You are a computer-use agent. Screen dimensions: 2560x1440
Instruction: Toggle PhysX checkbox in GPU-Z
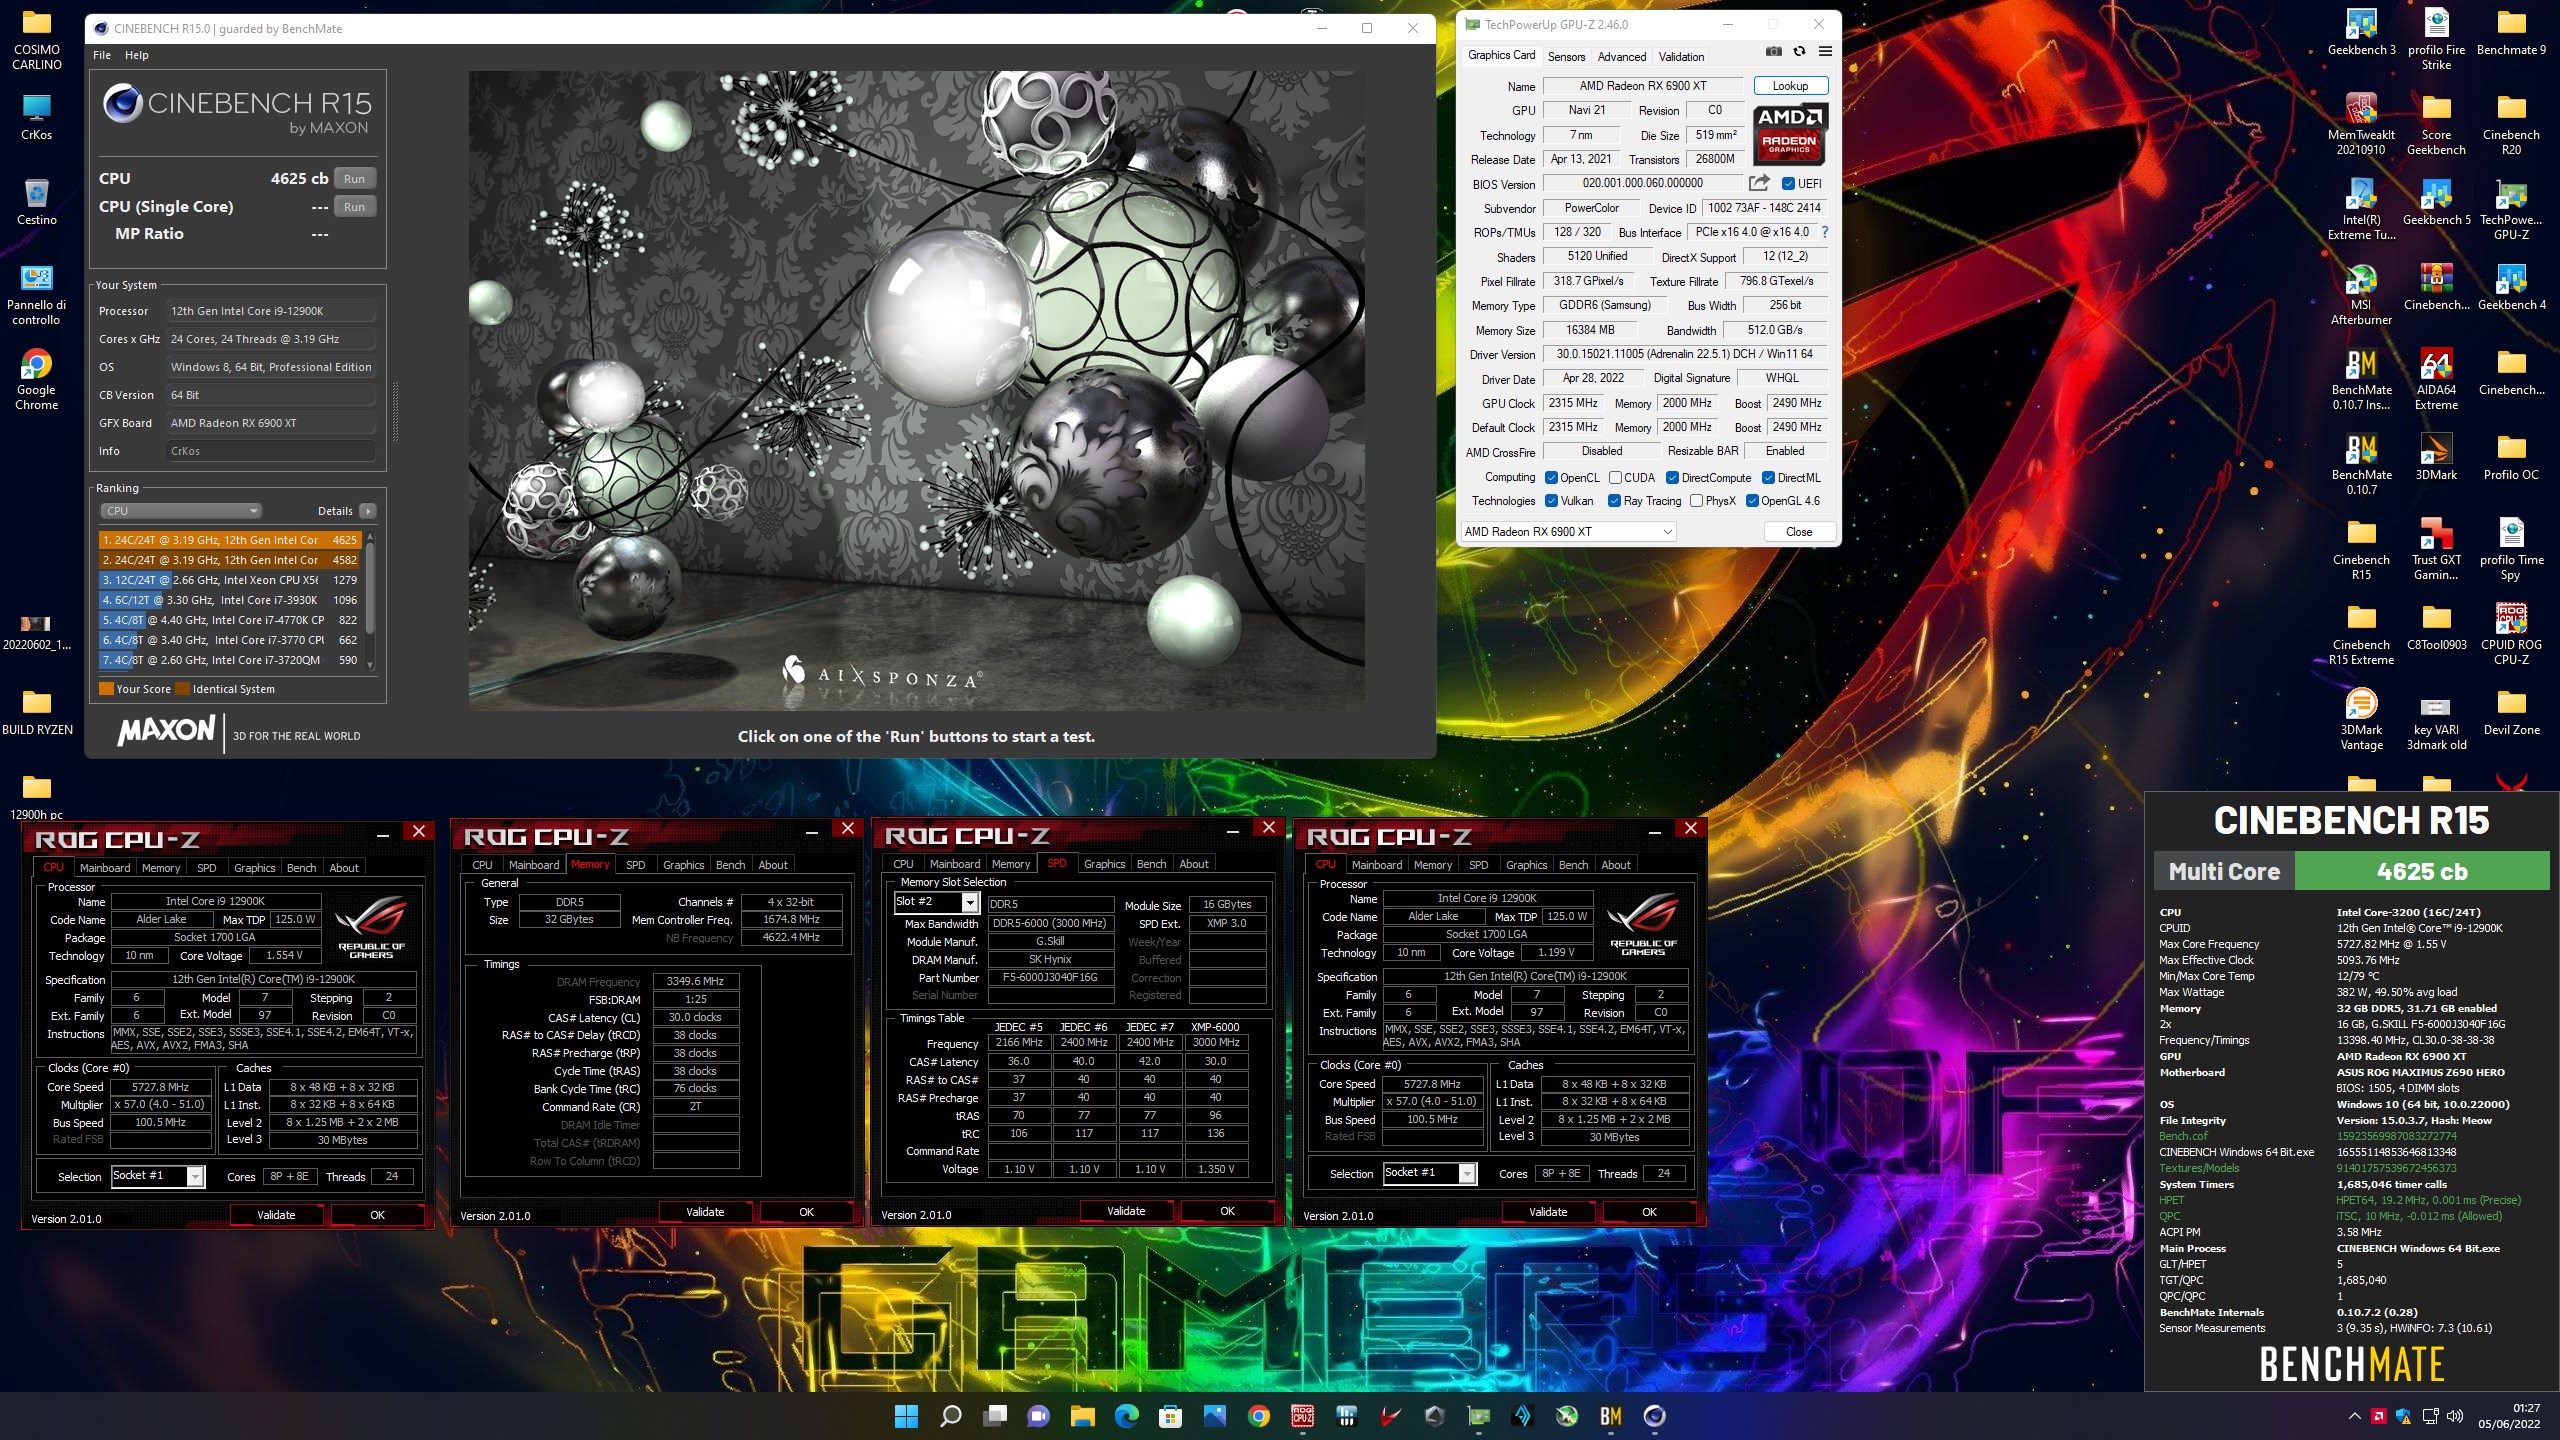pos(1696,500)
